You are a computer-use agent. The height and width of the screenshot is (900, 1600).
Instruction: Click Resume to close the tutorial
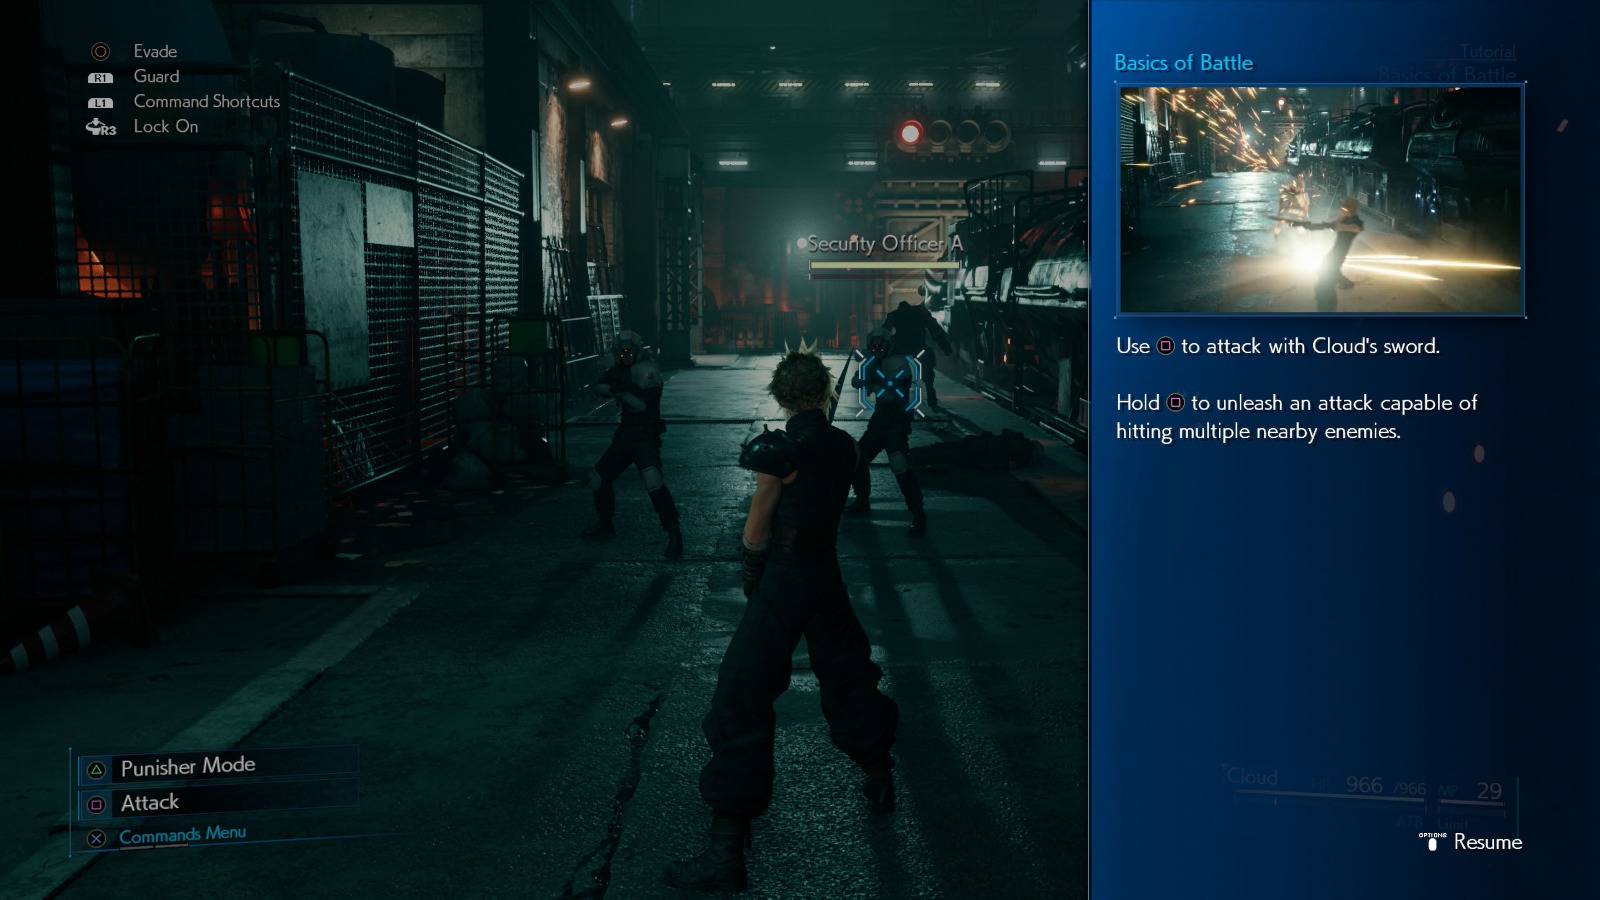(x=1487, y=843)
